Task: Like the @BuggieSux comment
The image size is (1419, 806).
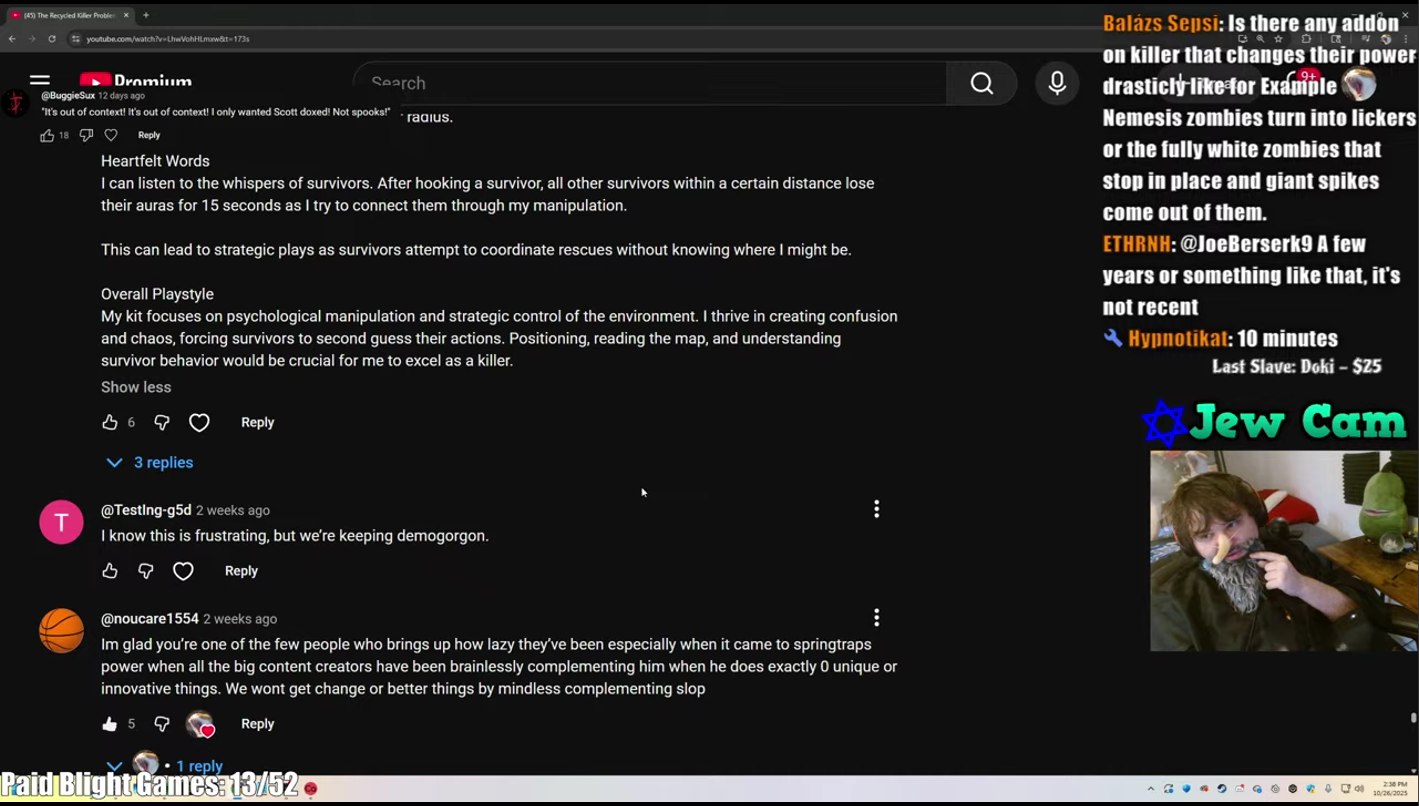Action: pos(47,135)
